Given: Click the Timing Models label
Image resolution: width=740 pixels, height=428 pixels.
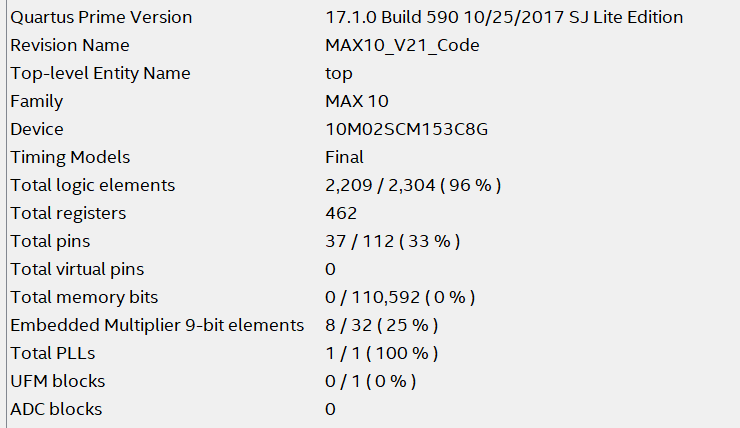Looking at the screenshot, I should (70, 157).
